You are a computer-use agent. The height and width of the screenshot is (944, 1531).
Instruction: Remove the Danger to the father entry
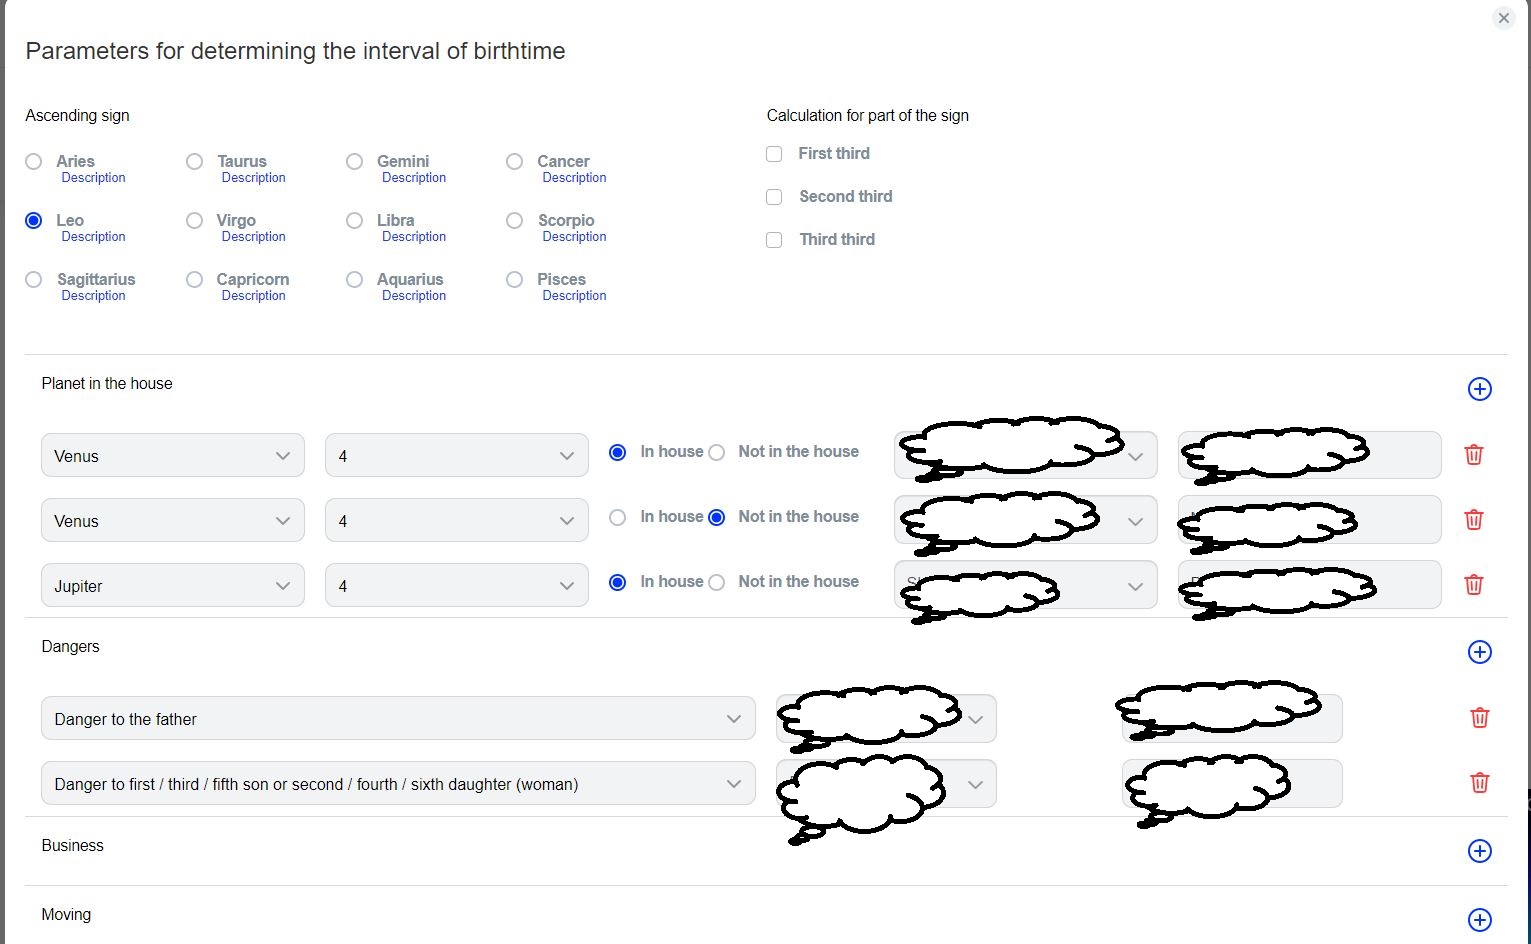click(x=1479, y=718)
